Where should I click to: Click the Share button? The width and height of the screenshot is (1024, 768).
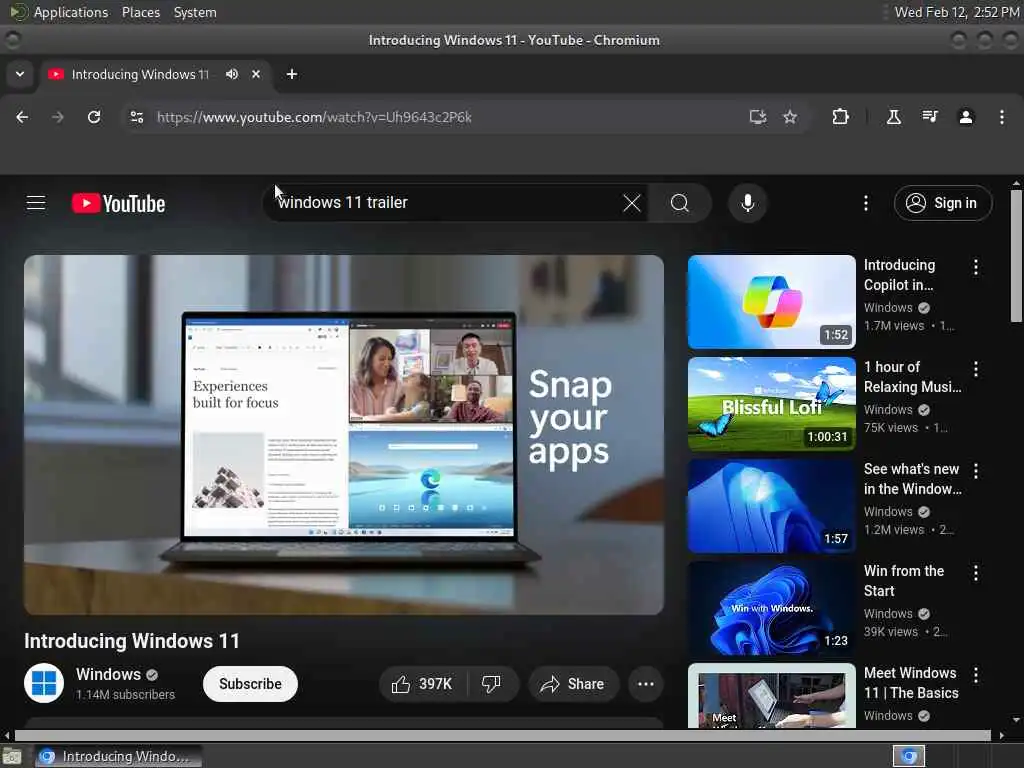click(573, 684)
